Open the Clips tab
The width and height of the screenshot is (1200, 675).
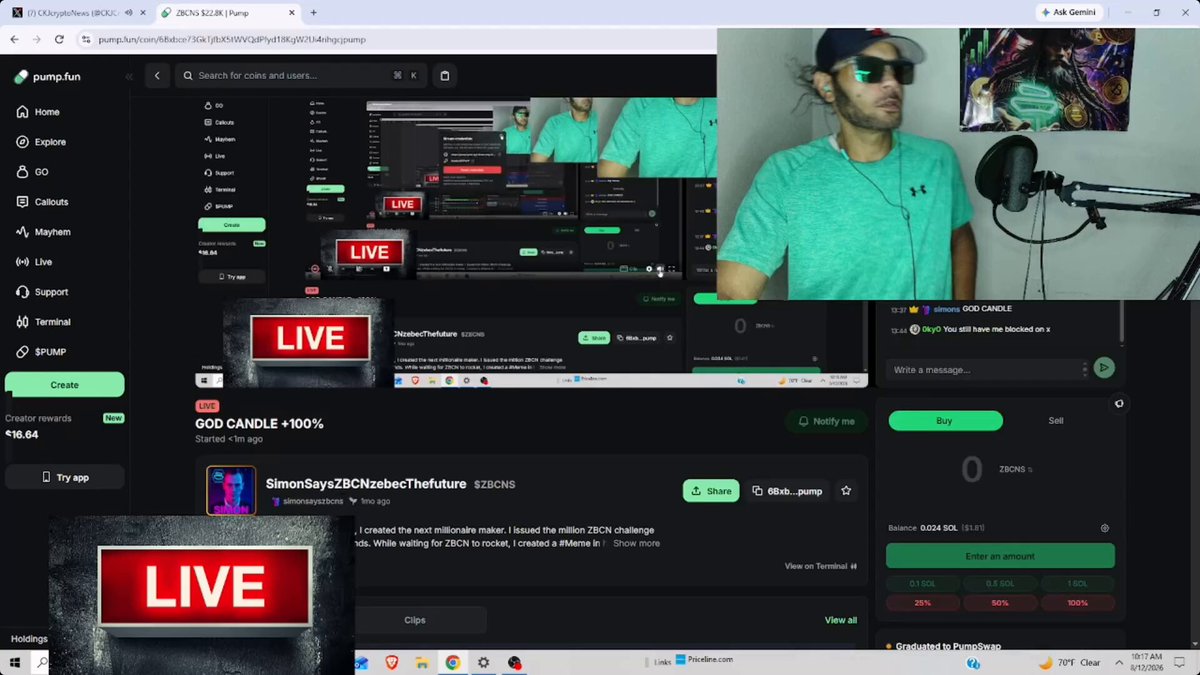[415, 620]
